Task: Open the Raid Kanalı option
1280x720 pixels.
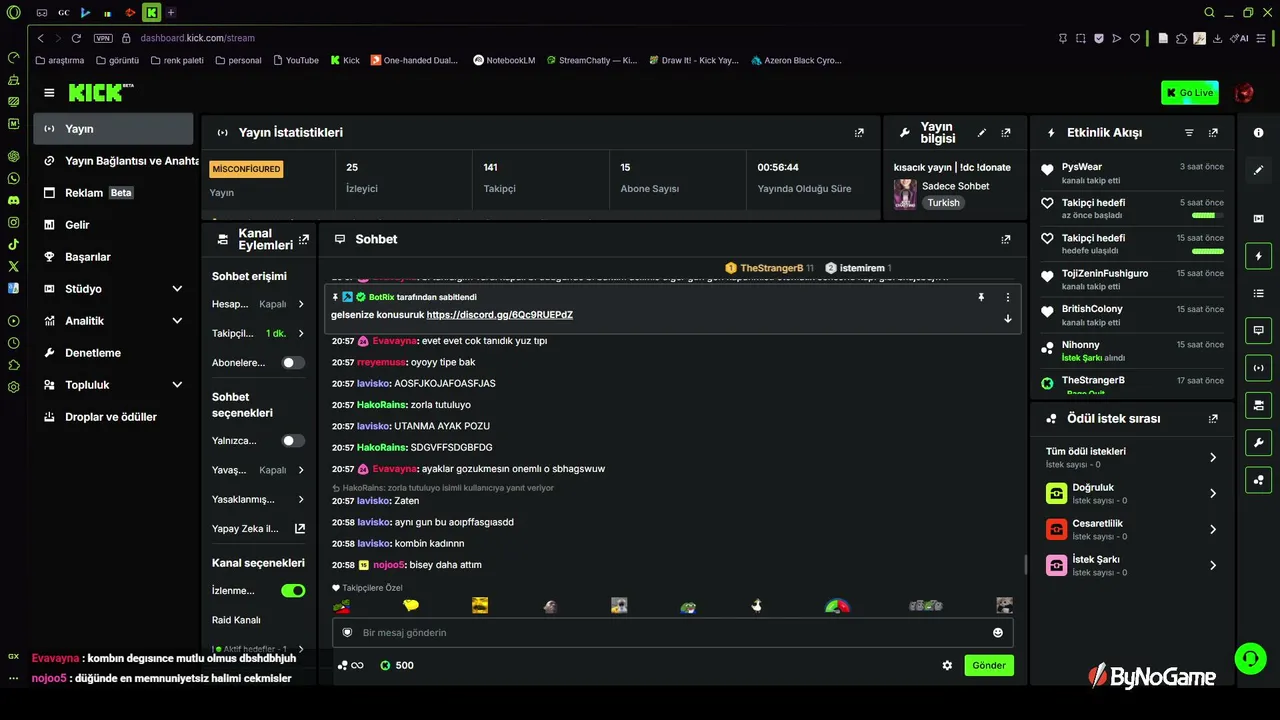Action: pos(236,620)
